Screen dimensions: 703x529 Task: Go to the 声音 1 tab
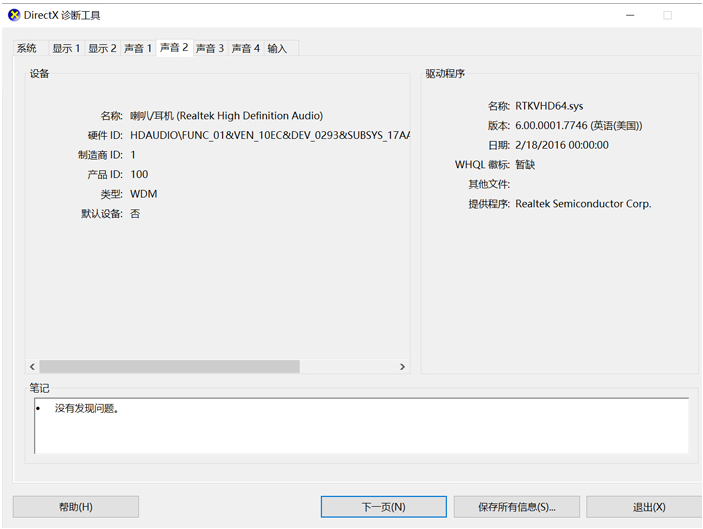(x=138, y=49)
